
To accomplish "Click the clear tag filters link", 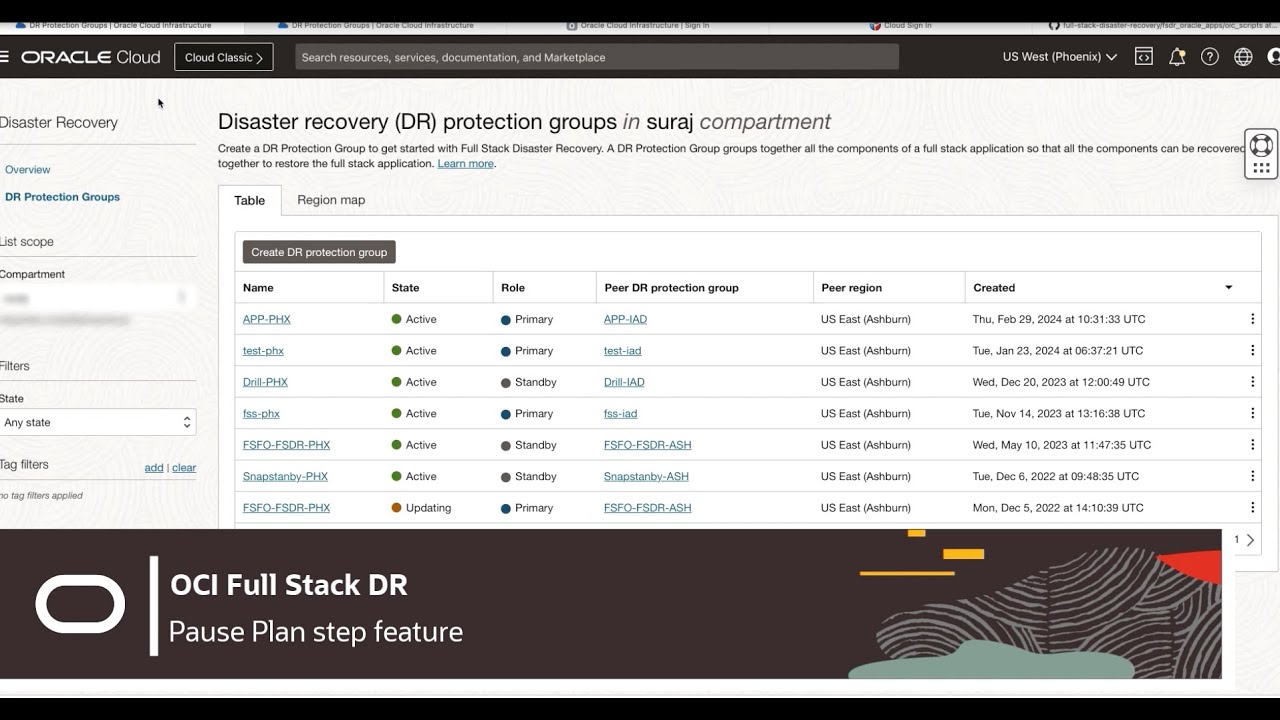I will pos(184,468).
